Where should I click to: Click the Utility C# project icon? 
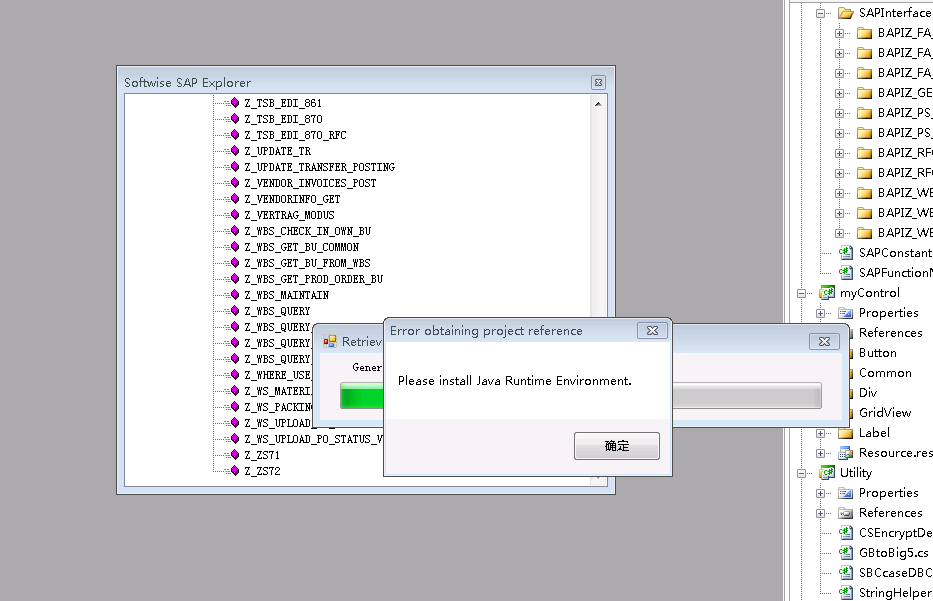[826, 473]
